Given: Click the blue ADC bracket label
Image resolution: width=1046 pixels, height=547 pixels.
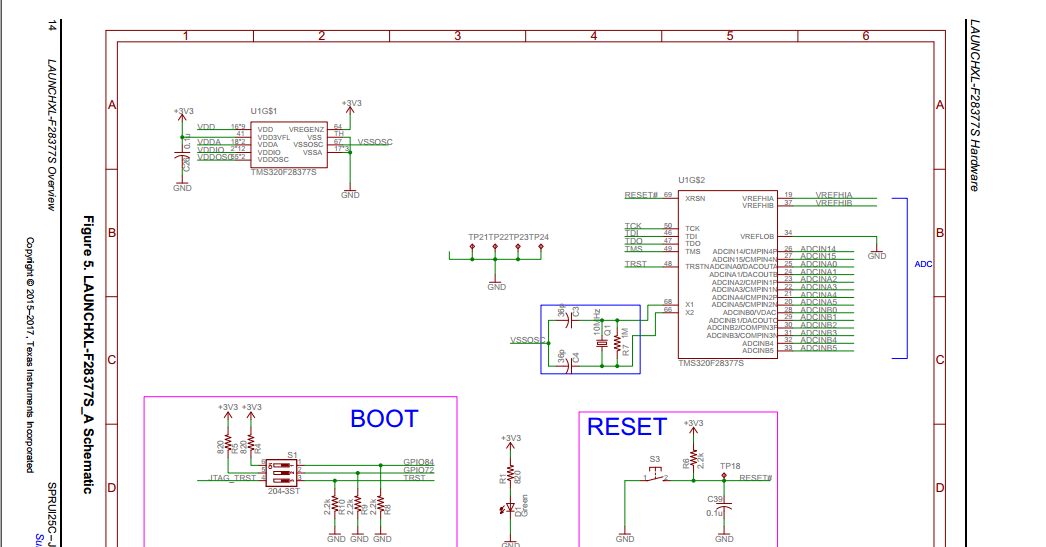Looking at the screenshot, I should point(923,264).
